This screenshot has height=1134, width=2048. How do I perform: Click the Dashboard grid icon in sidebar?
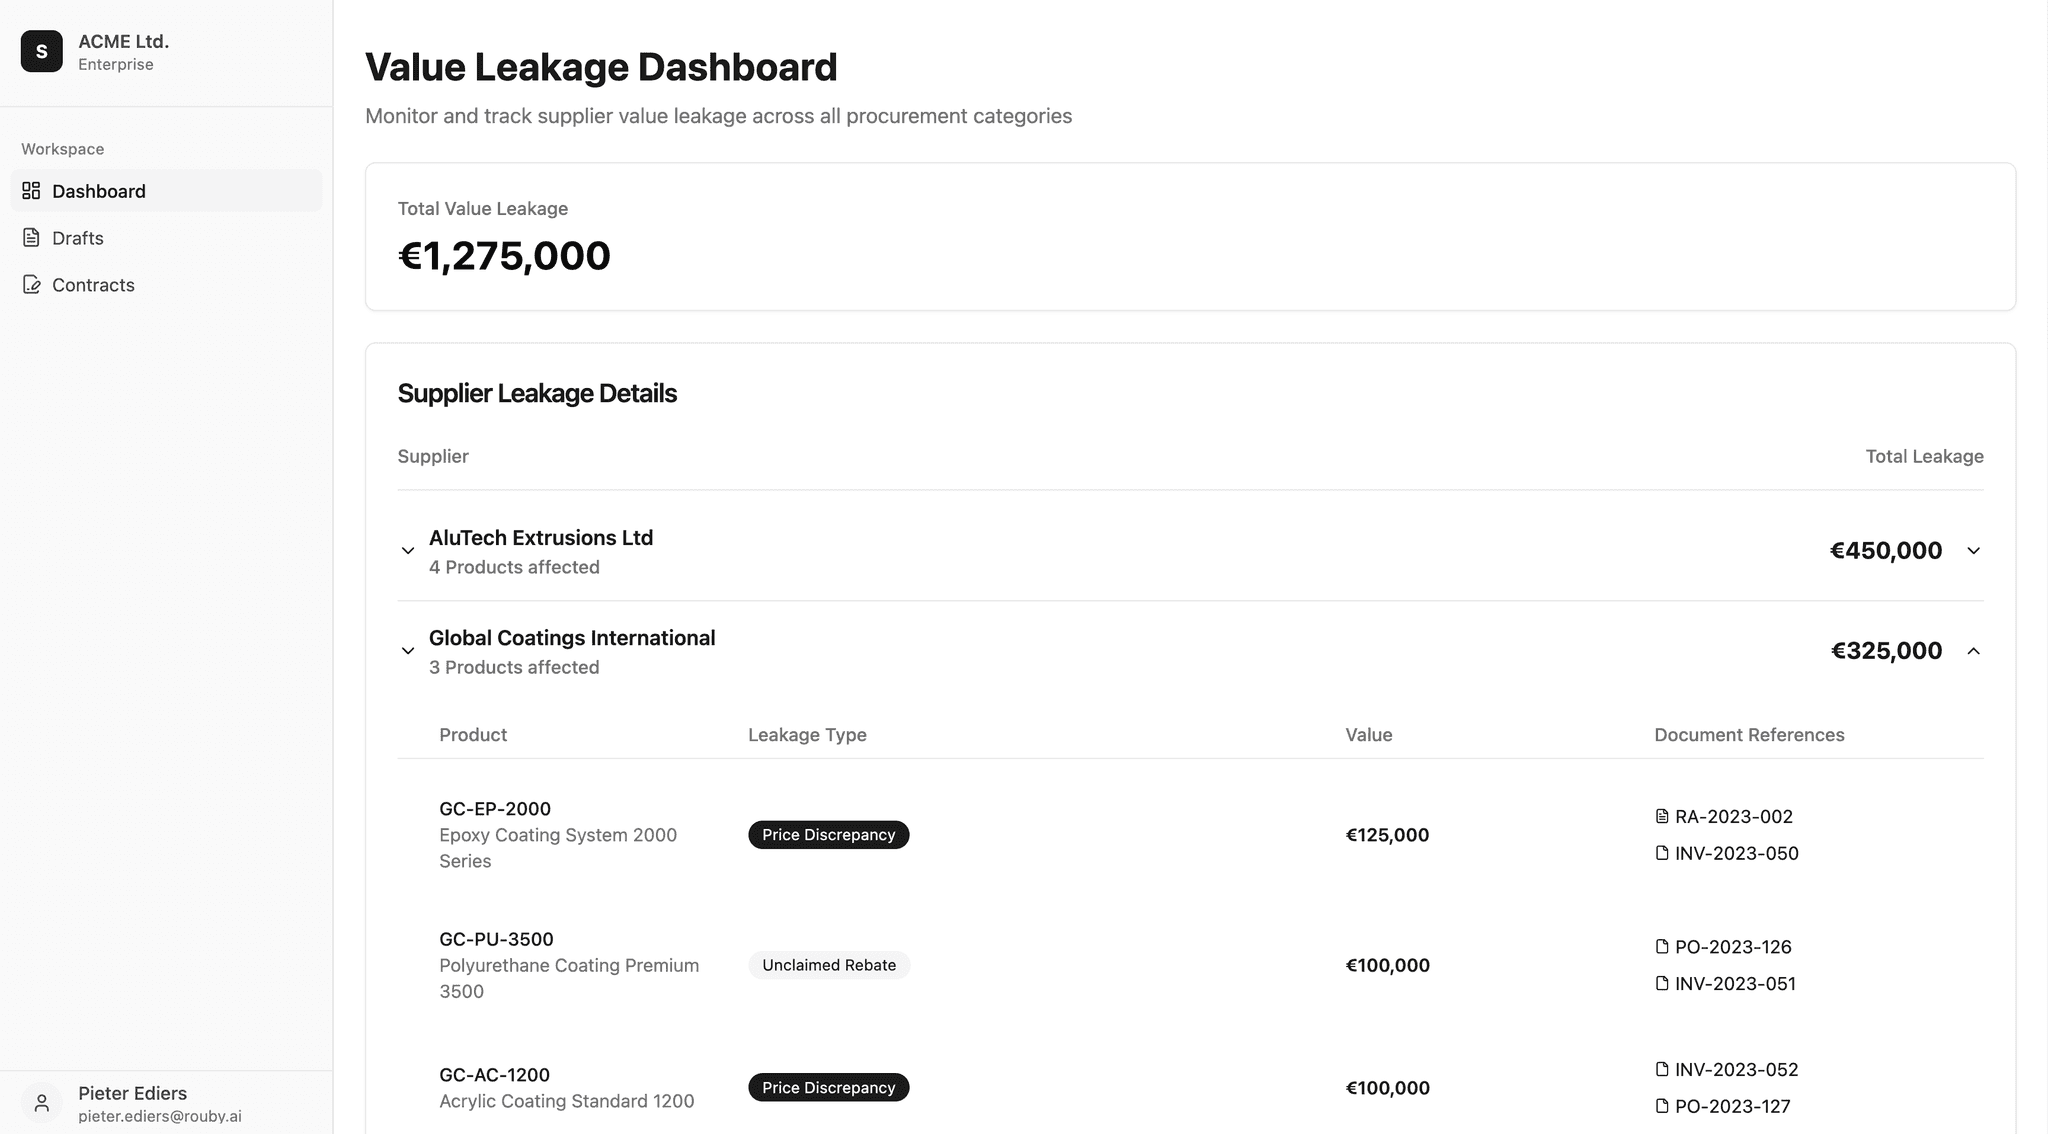(31, 190)
